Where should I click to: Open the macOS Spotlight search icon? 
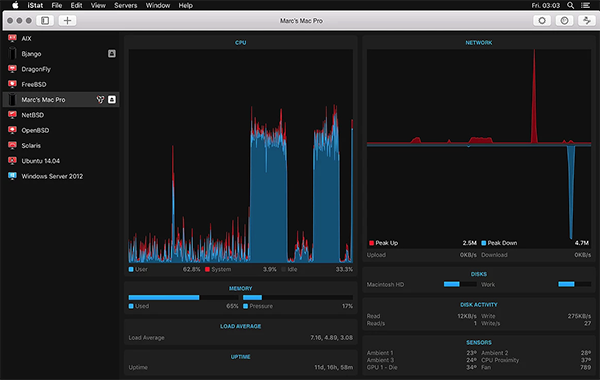coord(570,5)
